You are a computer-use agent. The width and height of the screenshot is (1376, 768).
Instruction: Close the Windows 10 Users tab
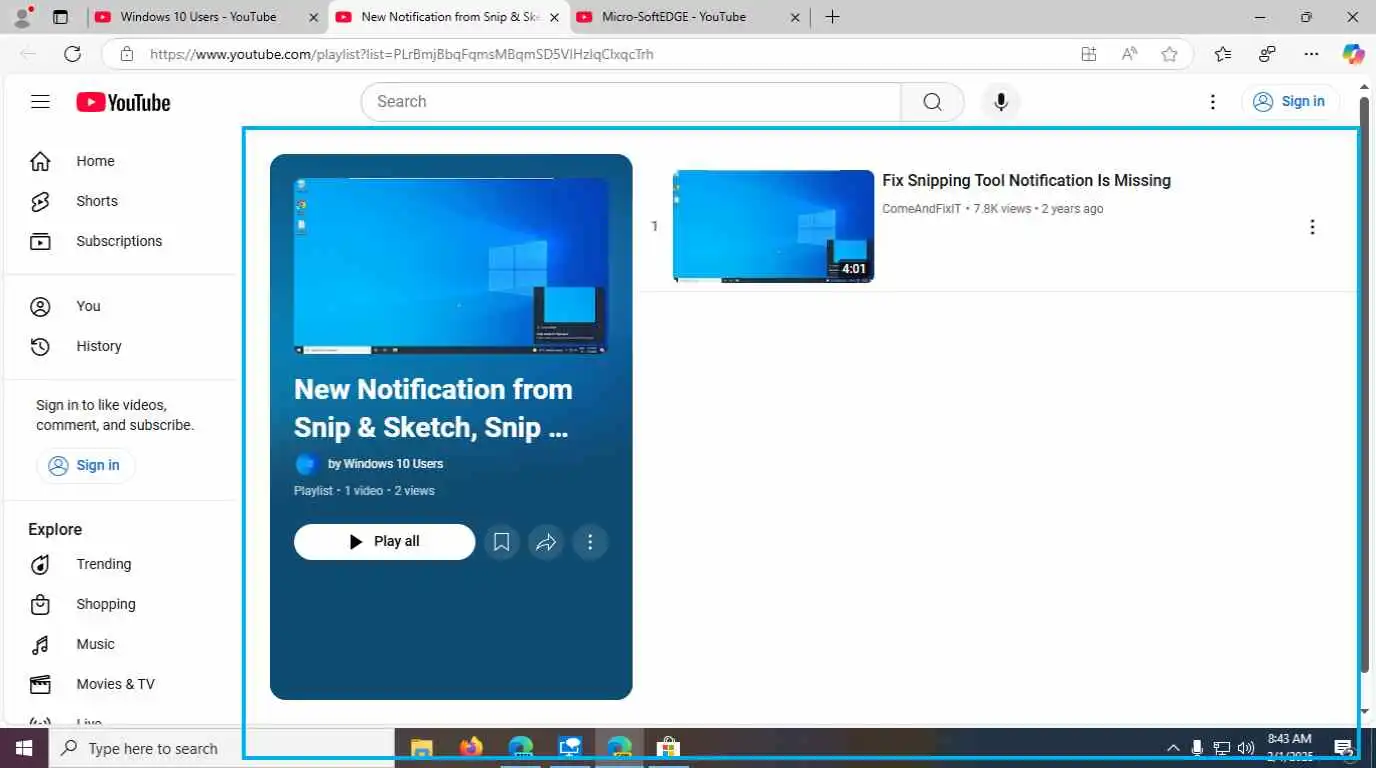point(313,18)
